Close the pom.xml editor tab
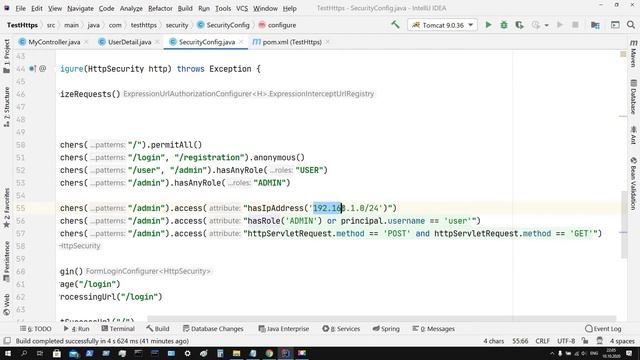The image size is (640, 360). tap(327, 42)
